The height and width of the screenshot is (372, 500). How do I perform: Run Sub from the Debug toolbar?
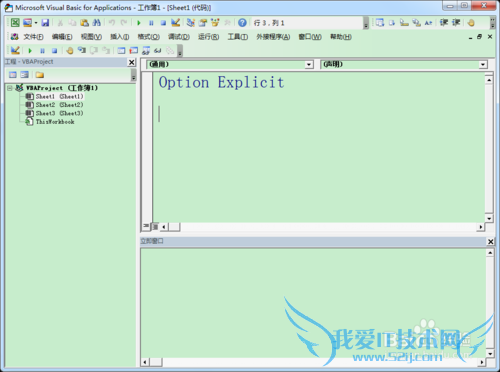(30, 51)
